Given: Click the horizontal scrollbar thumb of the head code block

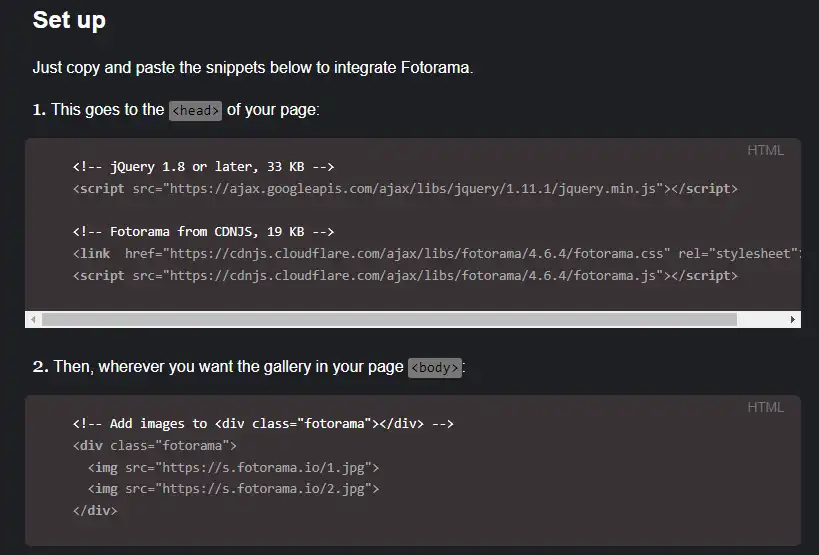Looking at the screenshot, I should pos(389,320).
